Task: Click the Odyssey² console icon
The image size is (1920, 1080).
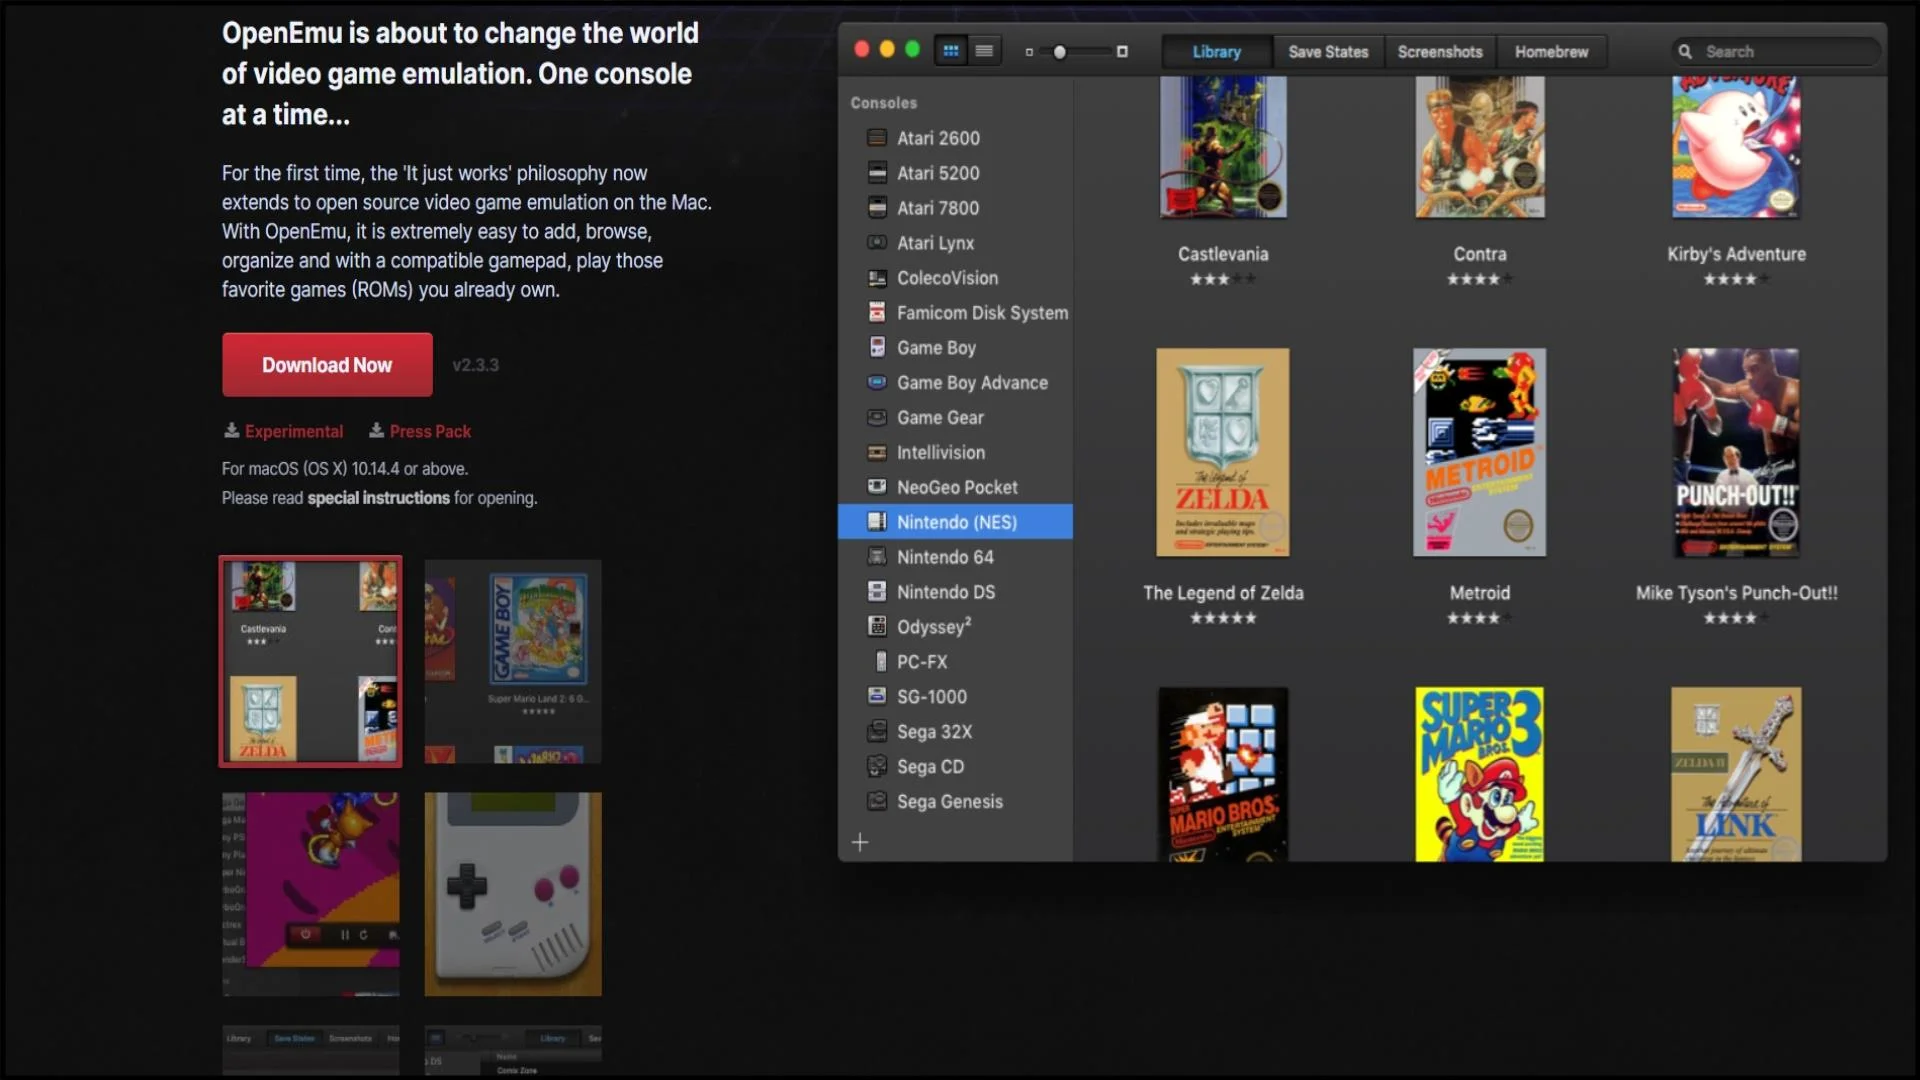Action: tap(877, 627)
